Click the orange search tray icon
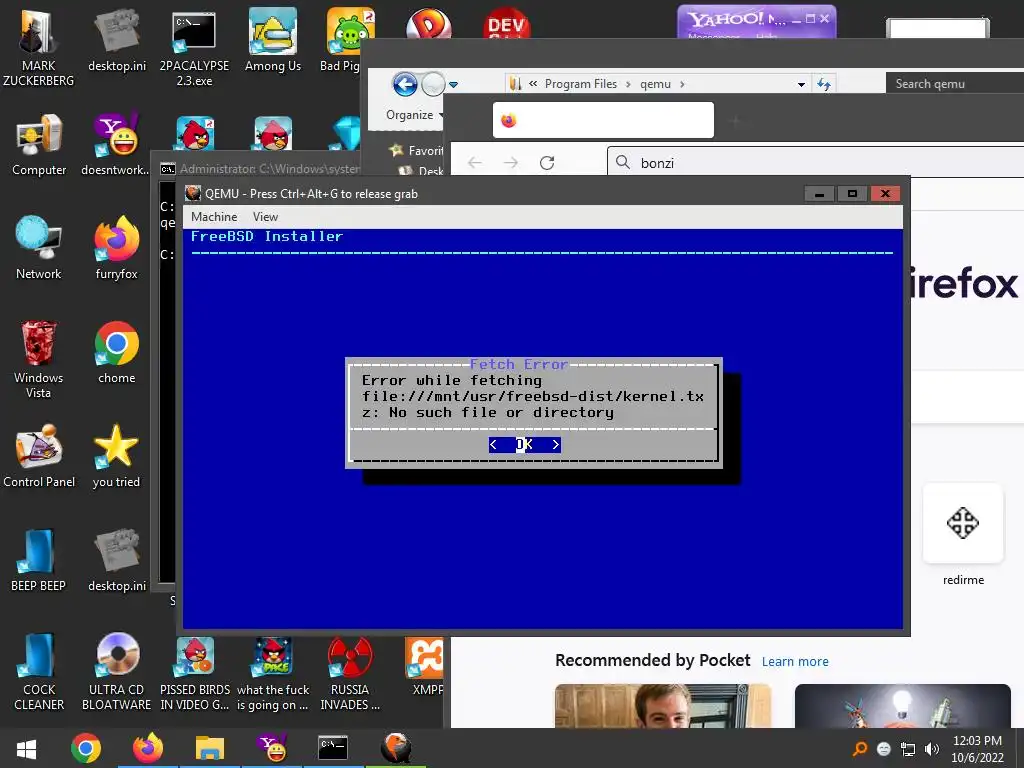 (860, 748)
